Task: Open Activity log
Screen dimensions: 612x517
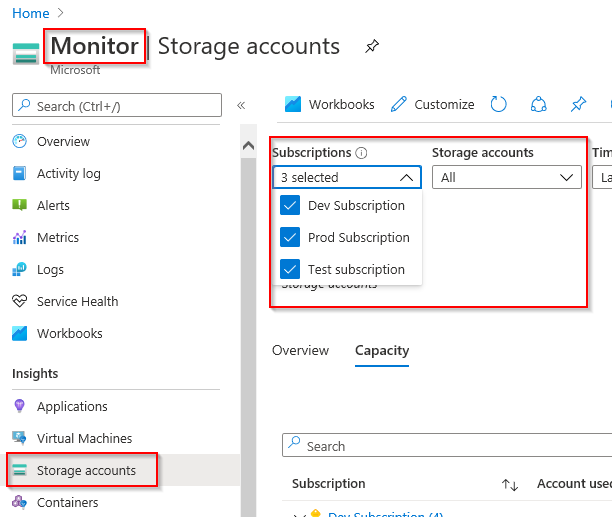Action: (69, 173)
